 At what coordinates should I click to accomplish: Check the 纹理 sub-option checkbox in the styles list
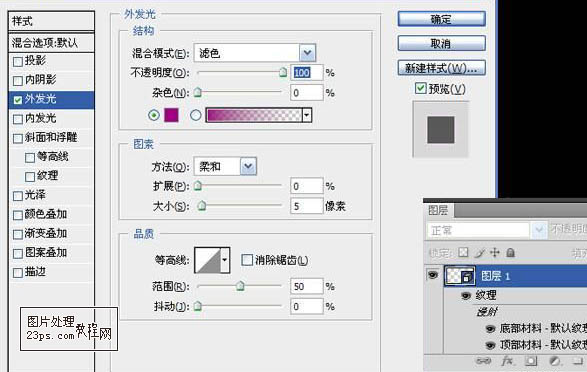click(x=30, y=177)
